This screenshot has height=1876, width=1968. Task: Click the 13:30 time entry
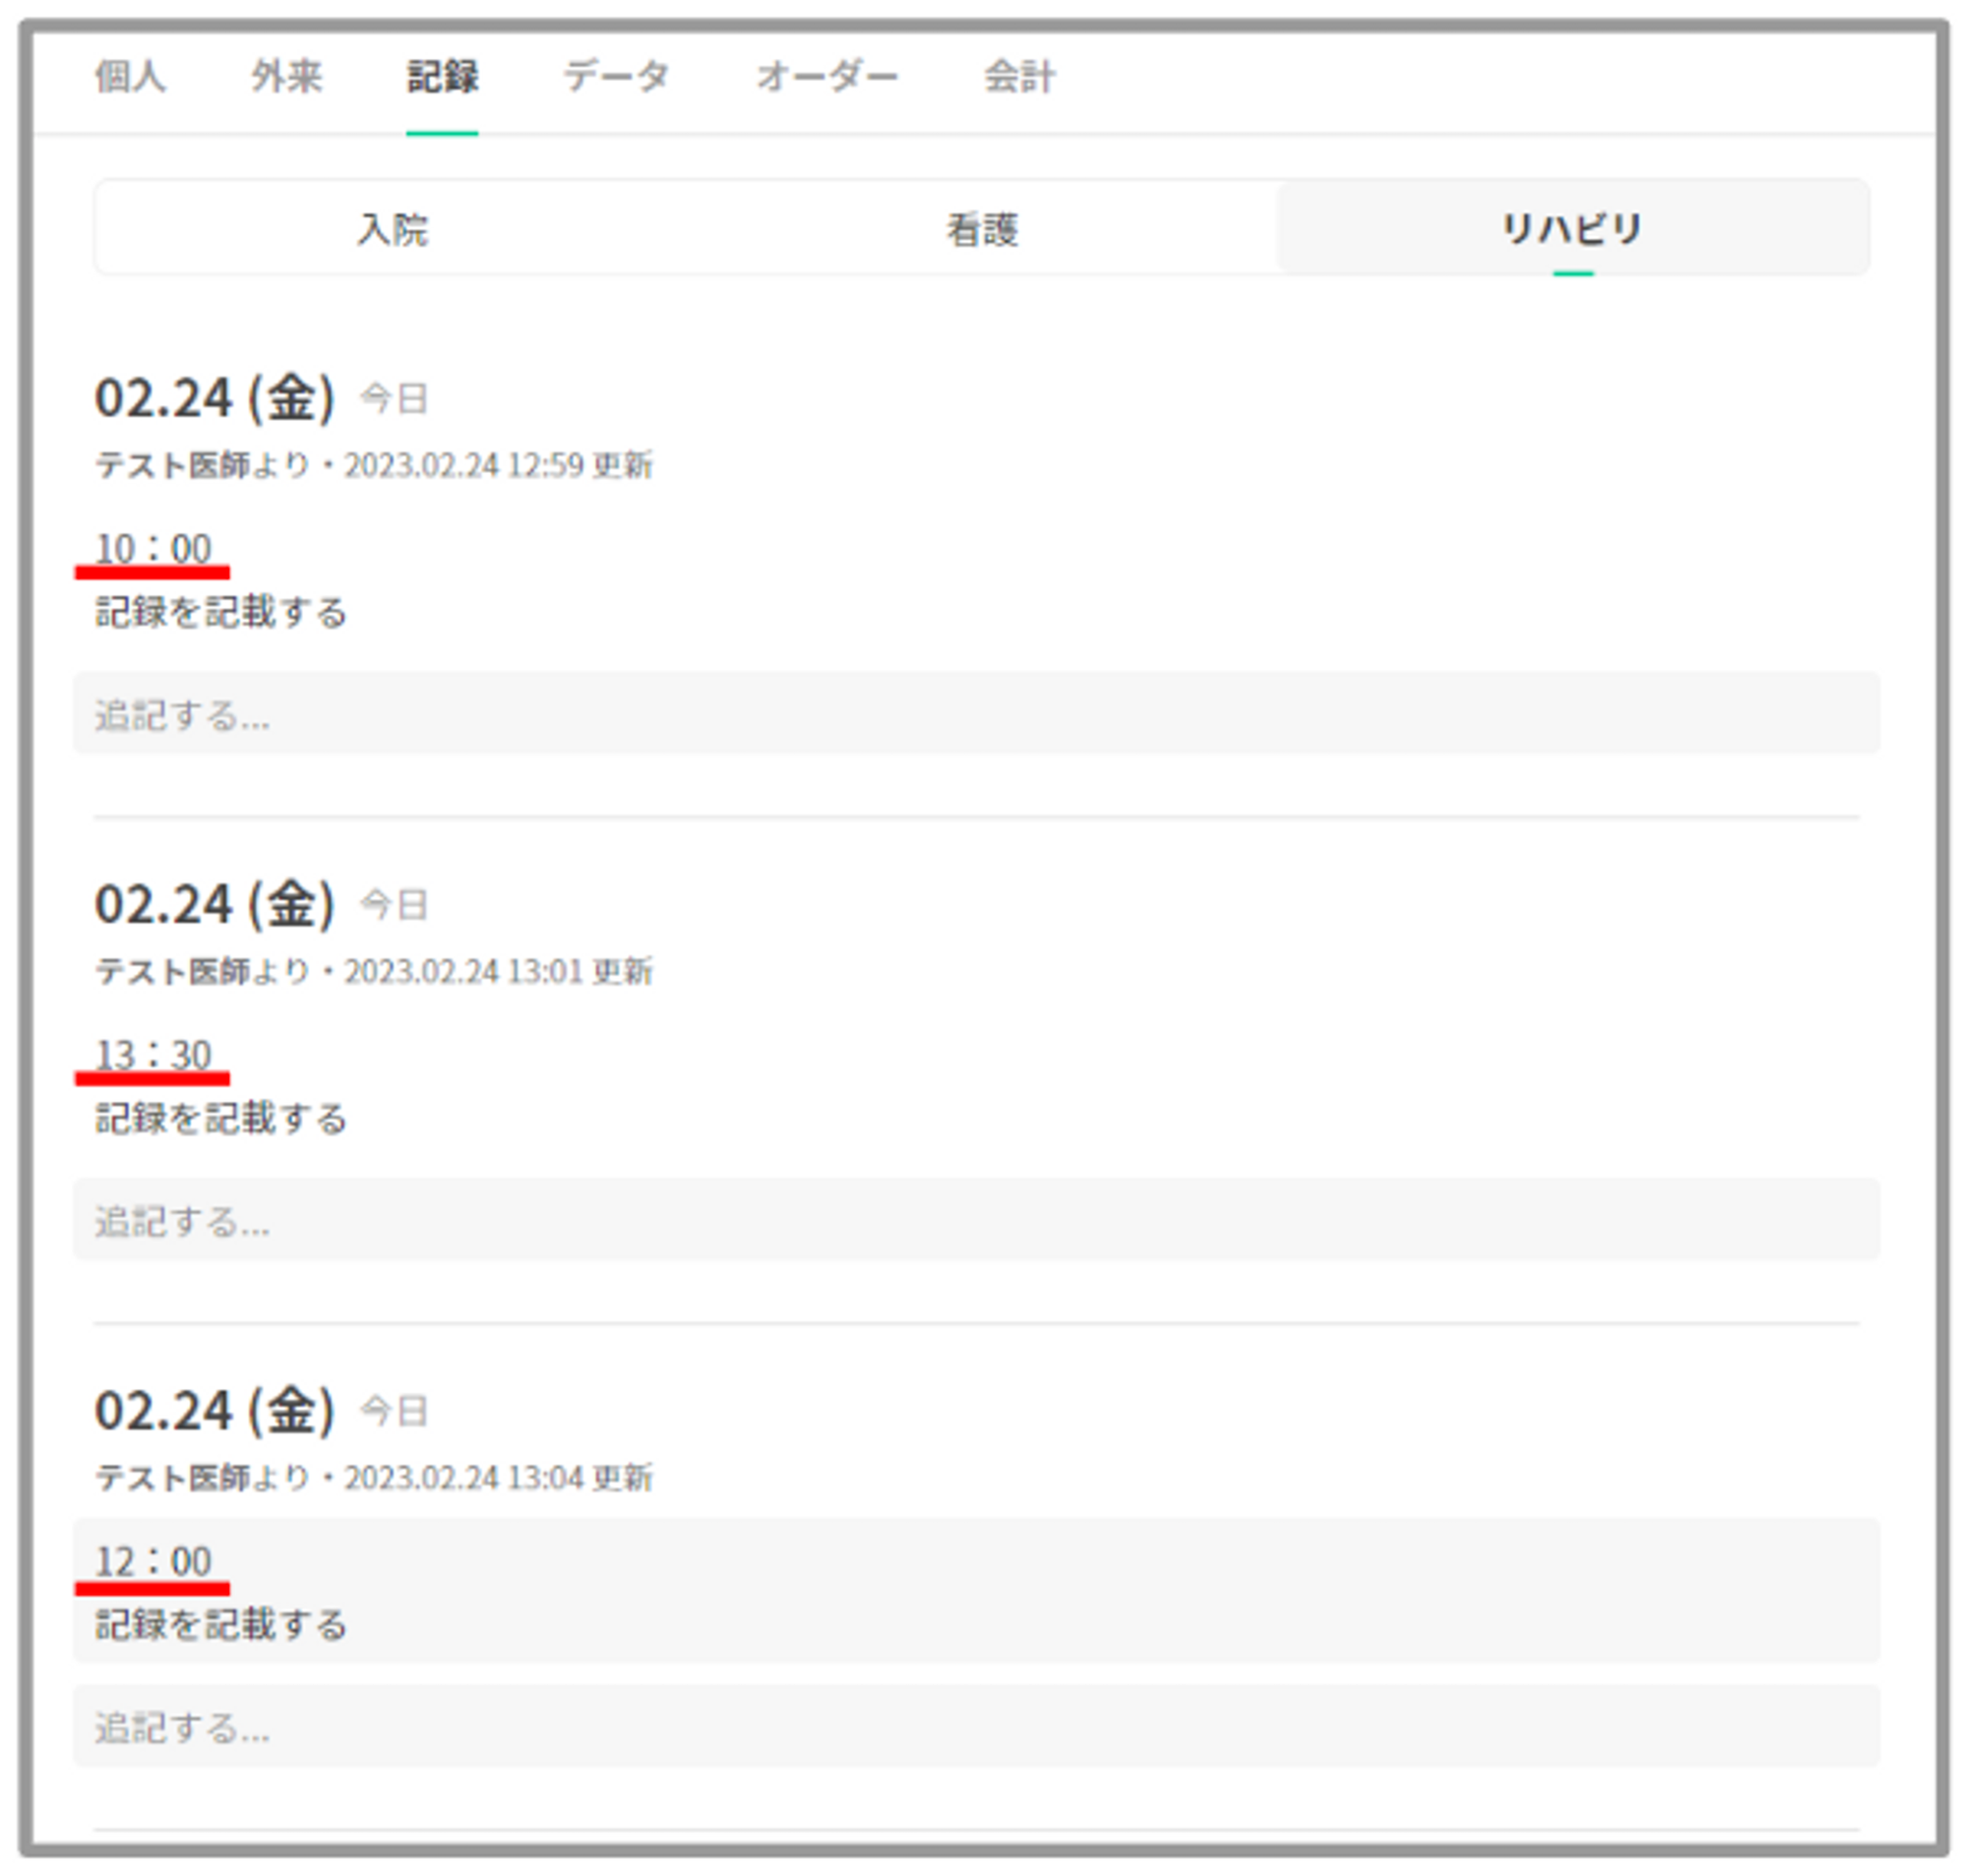coord(153,1055)
